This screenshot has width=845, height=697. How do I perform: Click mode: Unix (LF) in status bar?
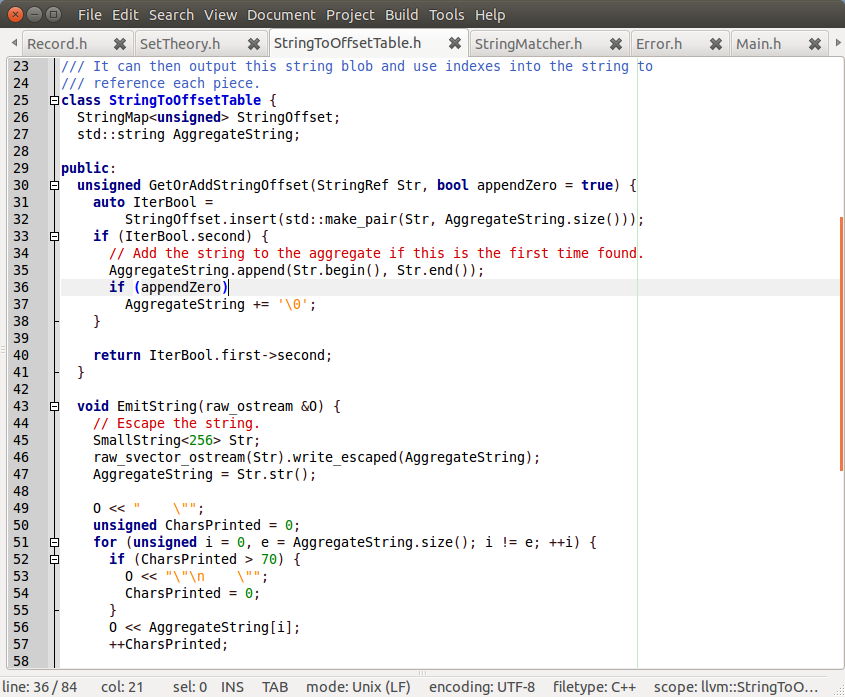pyautogui.click(x=358, y=687)
